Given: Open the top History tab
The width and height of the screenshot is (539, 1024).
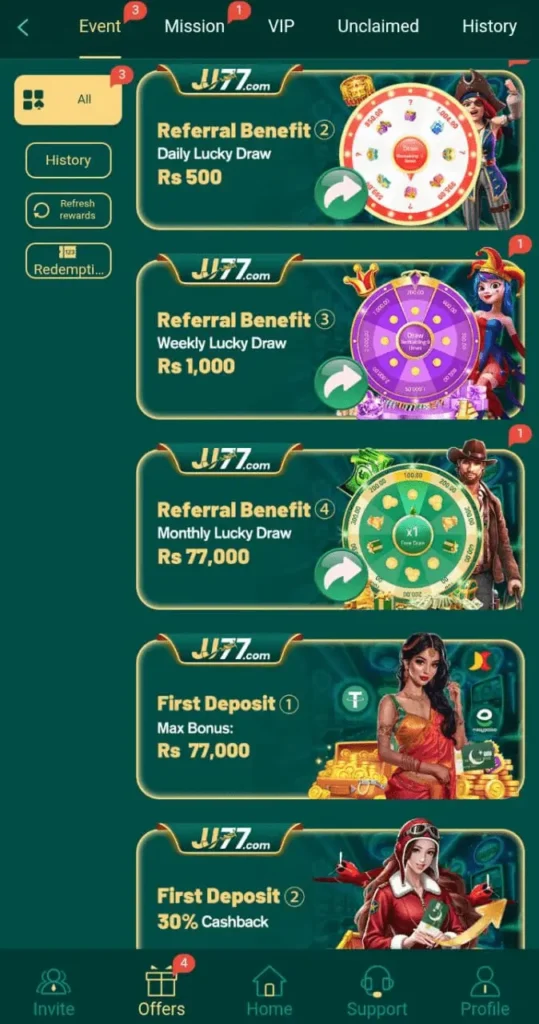Looking at the screenshot, I should click(x=489, y=26).
